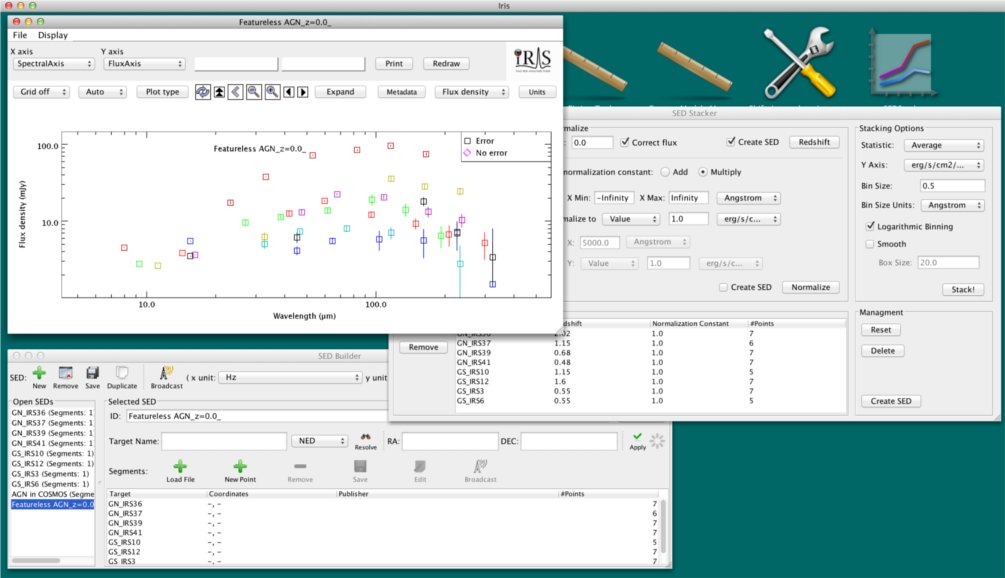Open the Flux density dropdown
Image resolution: width=1005 pixels, height=578 pixels.
coord(472,92)
